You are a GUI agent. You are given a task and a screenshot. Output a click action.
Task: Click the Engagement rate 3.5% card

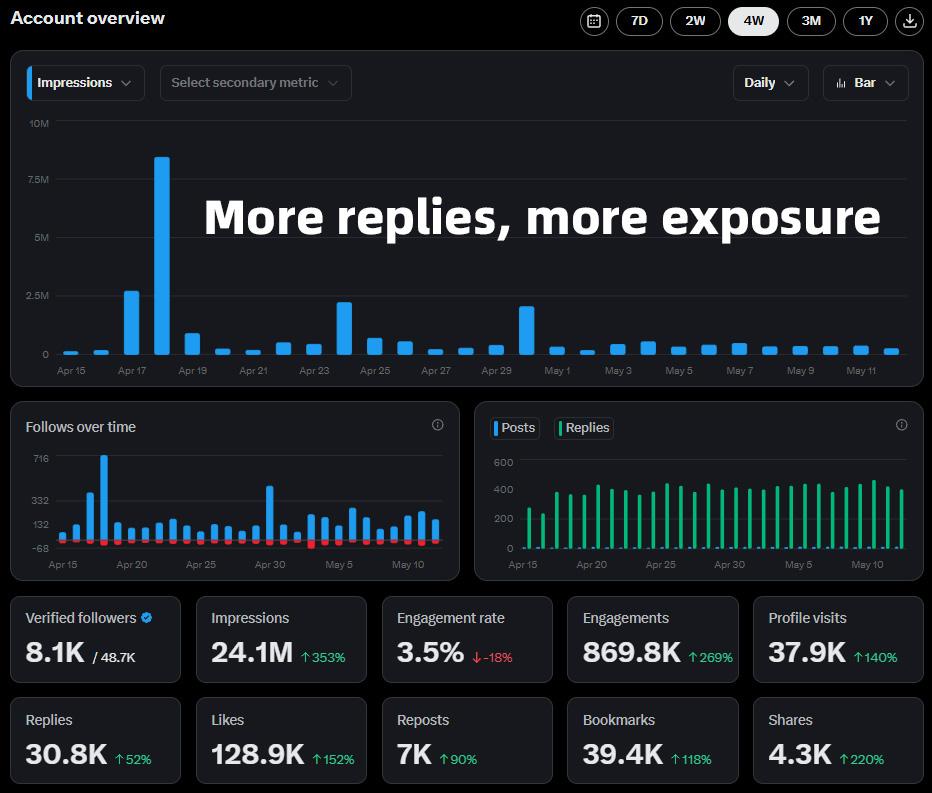467,640
